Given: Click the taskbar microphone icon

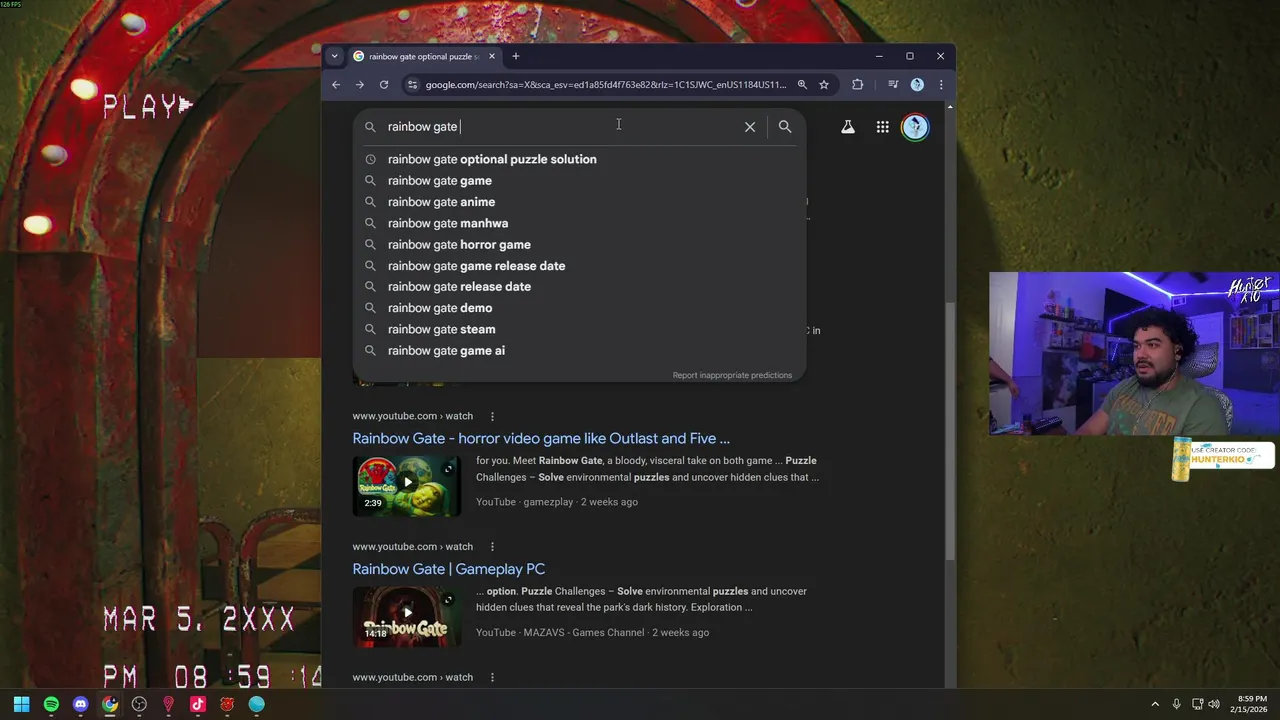Looking at the screenshot, I should (1176, 704).
